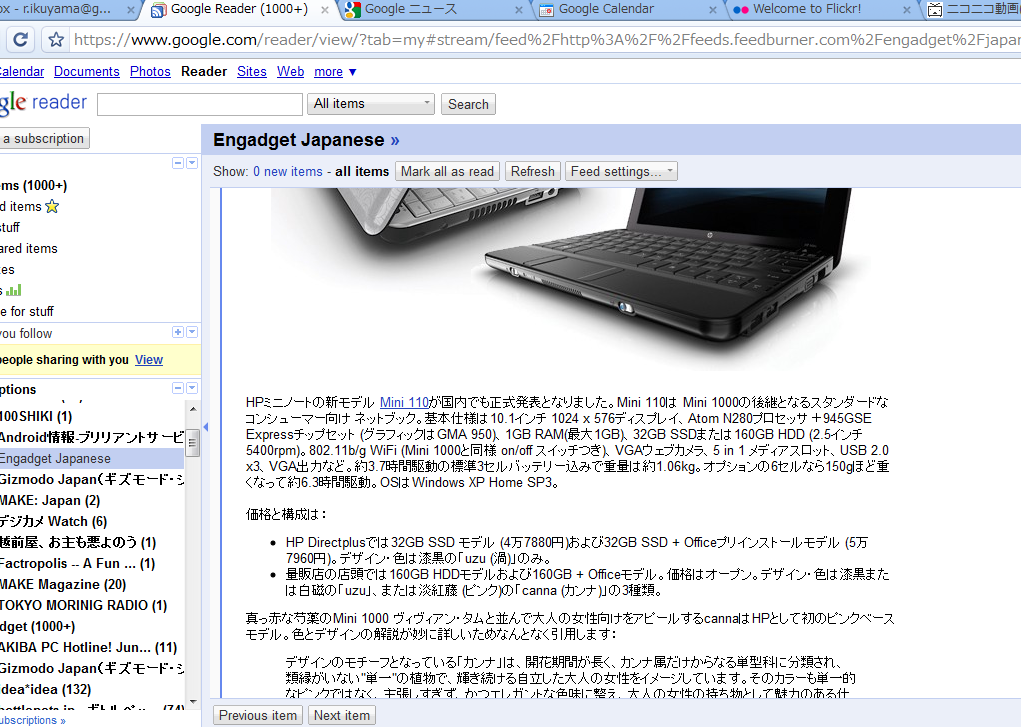Bookmark this page with the star icon
The height and width of the screenshot is (727, 1021).
[56, 40]
